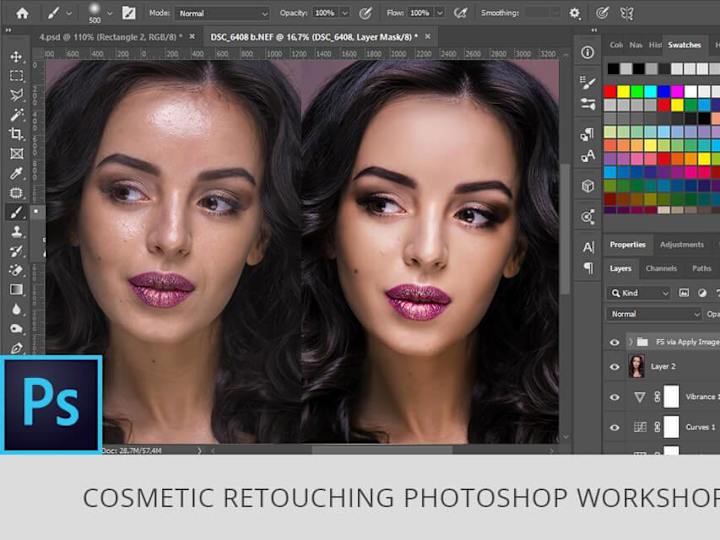Toggle adjustment layer filter icon
The height and width of the screenshot is (540, 720).
click(x=702, y=293)
